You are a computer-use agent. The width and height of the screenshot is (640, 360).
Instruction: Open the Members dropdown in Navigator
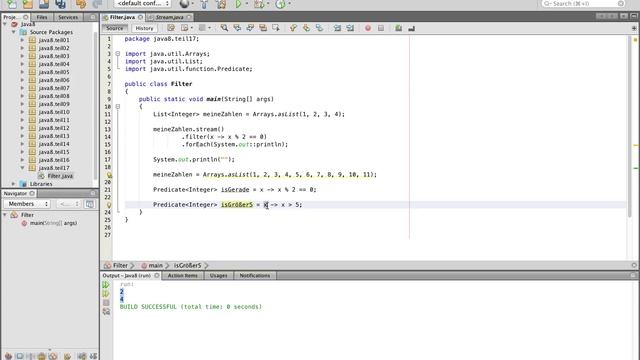pos(27,204)
